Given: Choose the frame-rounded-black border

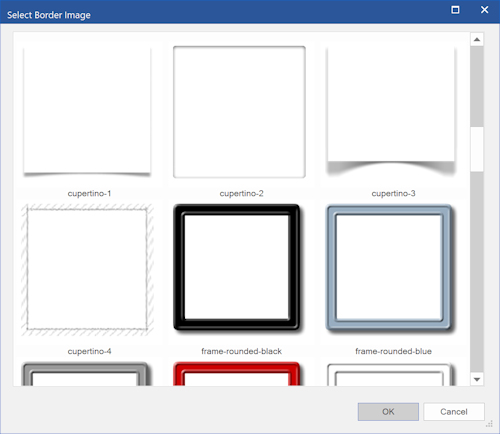Looking at the screenshot, I should [237, 268].
